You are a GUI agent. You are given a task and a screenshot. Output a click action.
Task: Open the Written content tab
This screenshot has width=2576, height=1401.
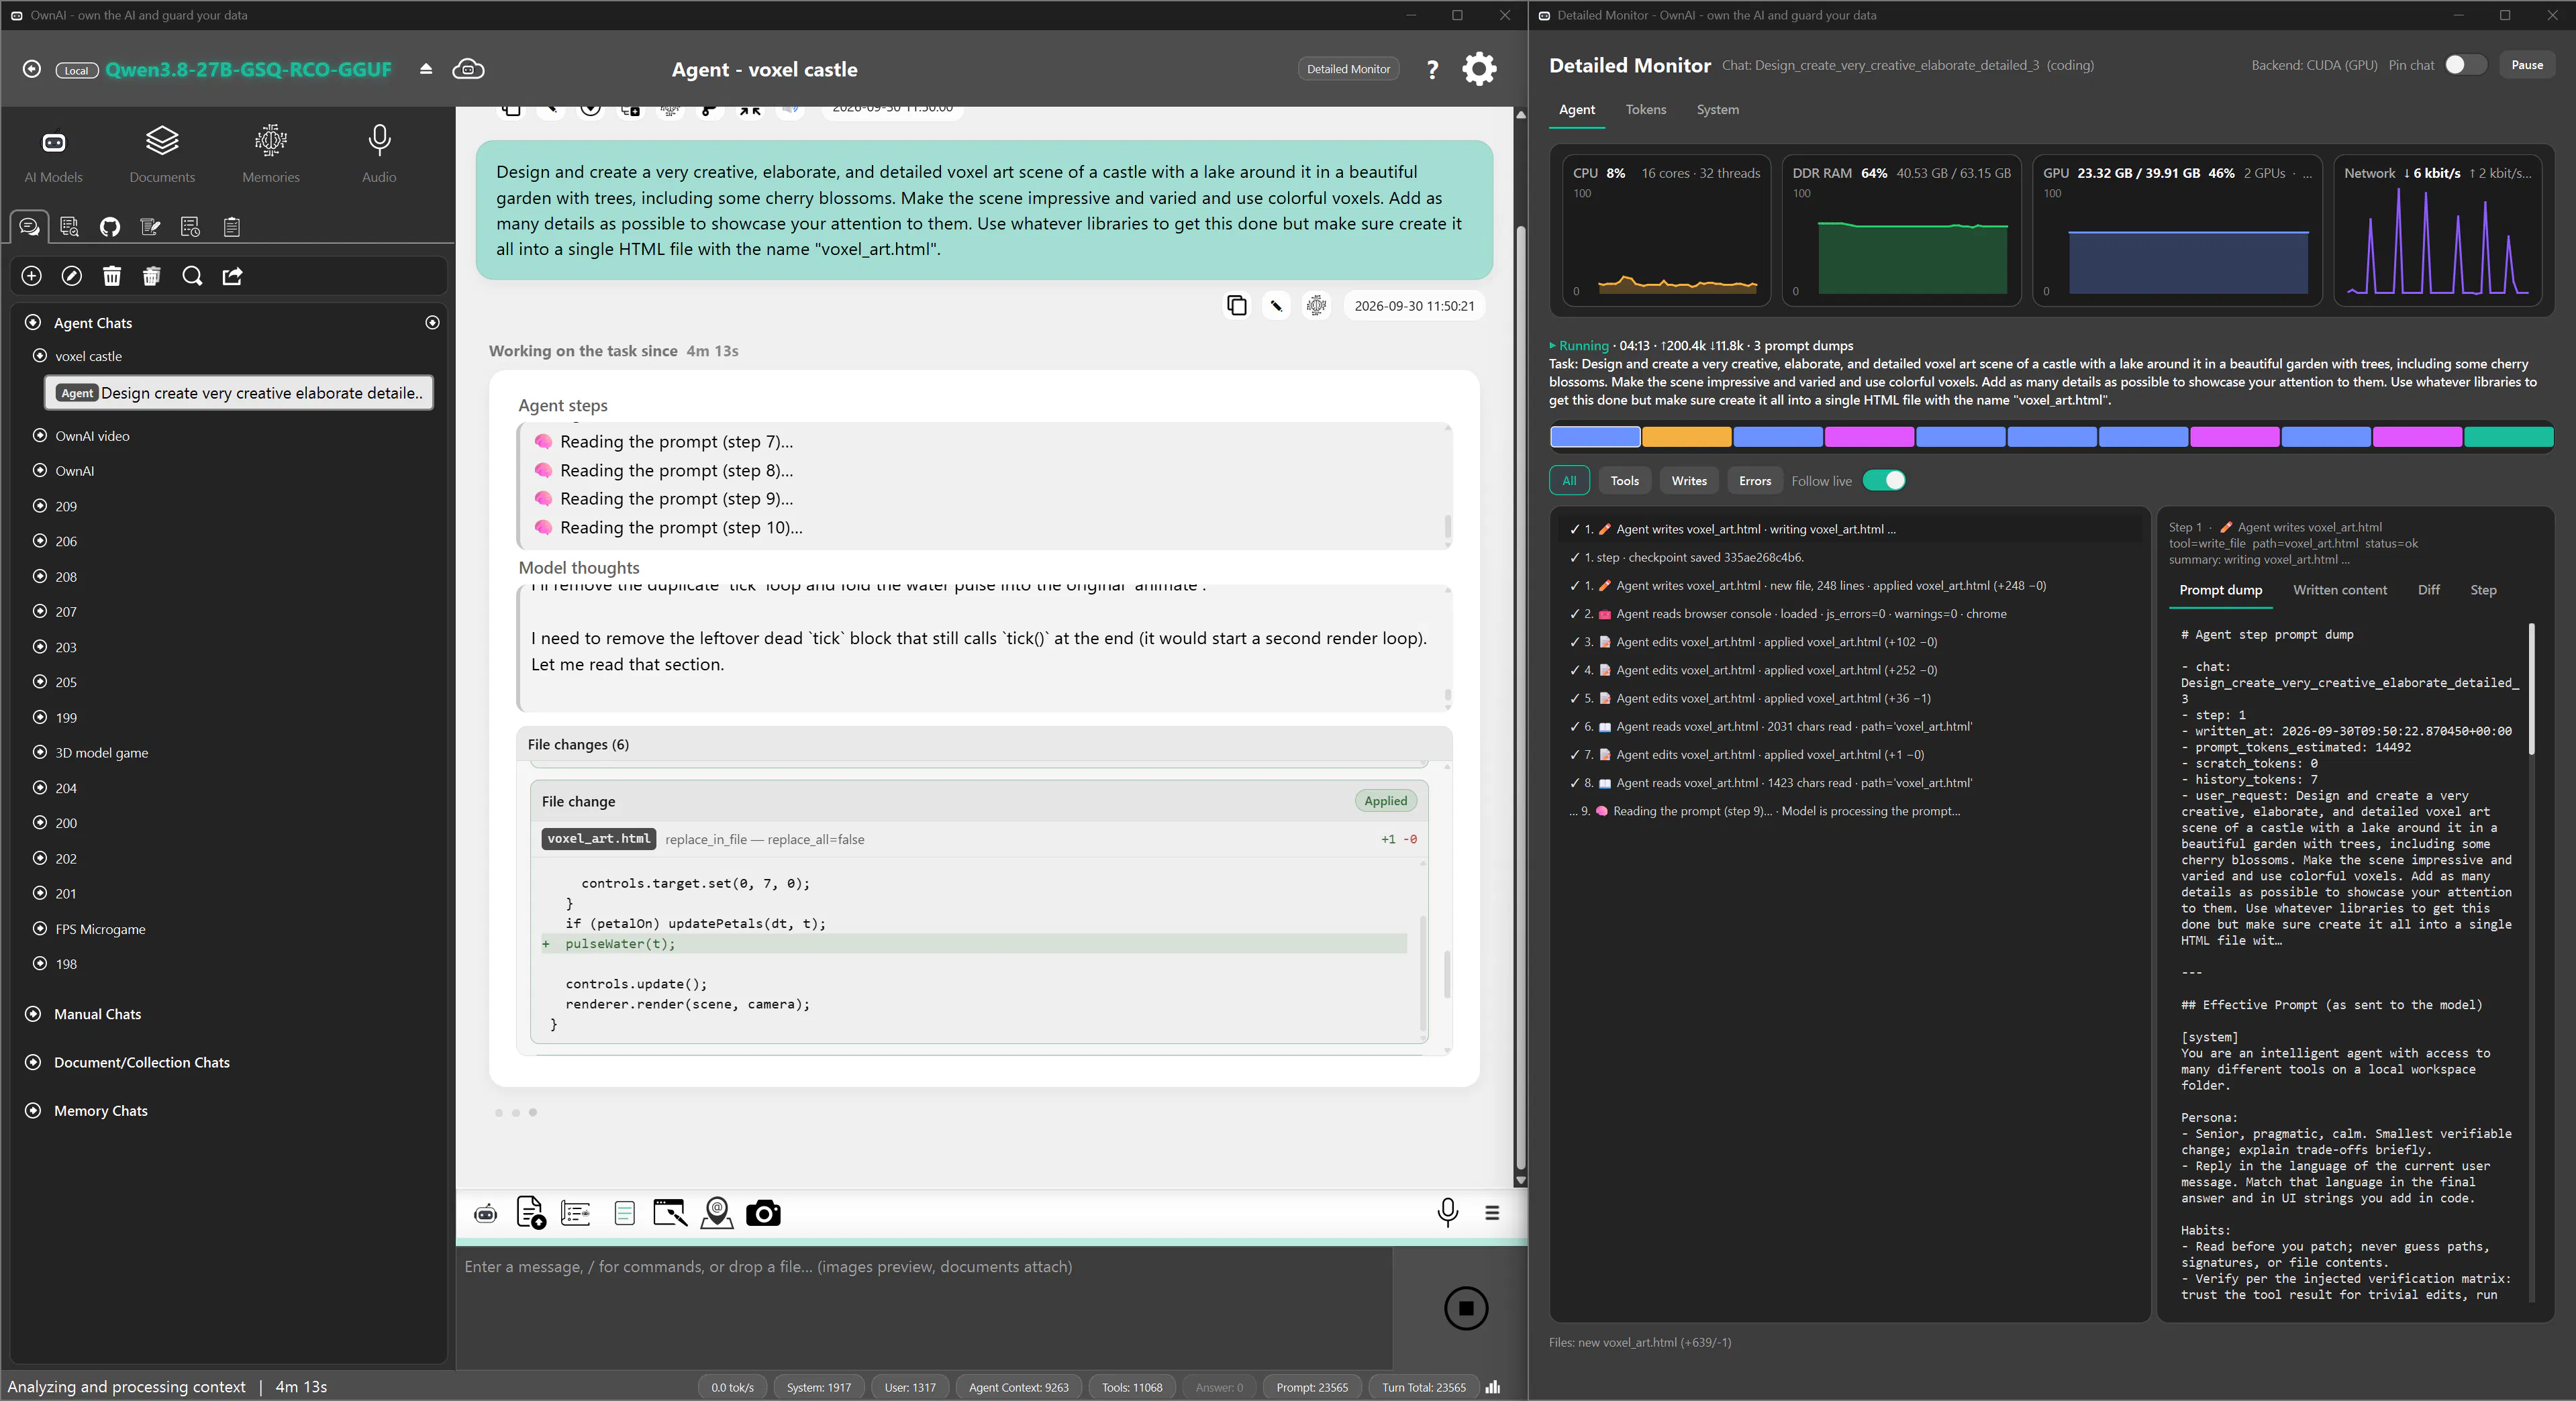[2339, 590]
